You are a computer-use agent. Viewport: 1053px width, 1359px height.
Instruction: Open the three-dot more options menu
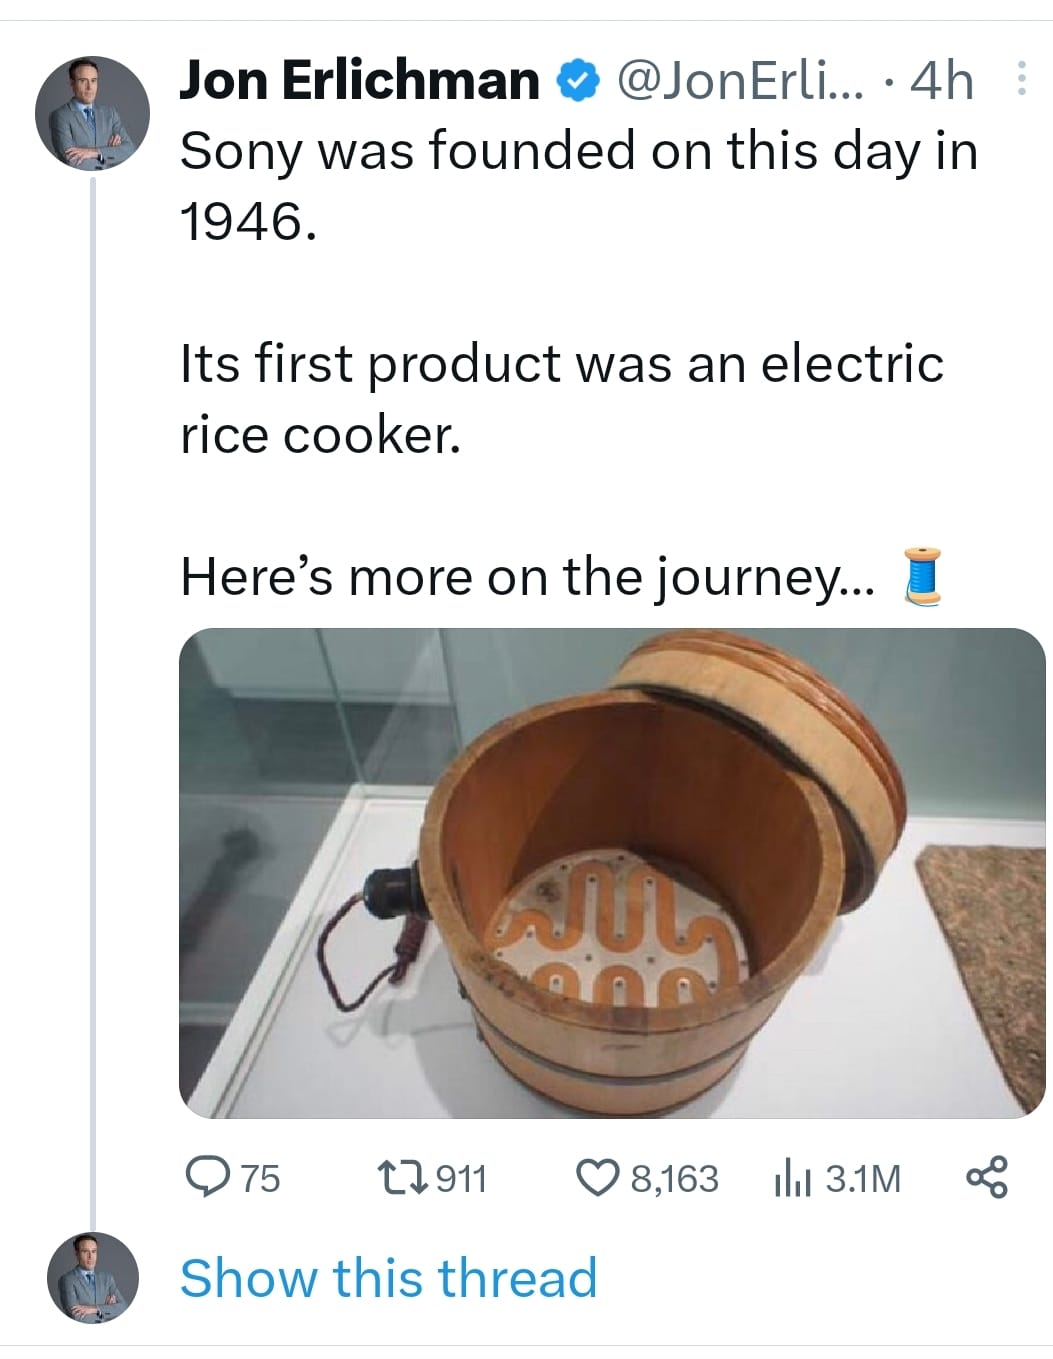click(1021, 79)
